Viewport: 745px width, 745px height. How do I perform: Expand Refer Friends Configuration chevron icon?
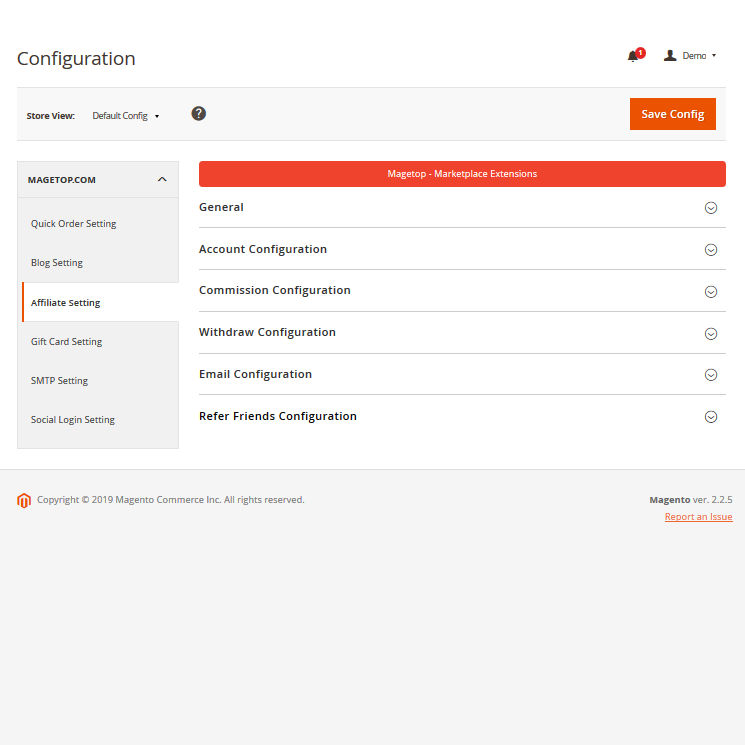(x=711, y=417)
